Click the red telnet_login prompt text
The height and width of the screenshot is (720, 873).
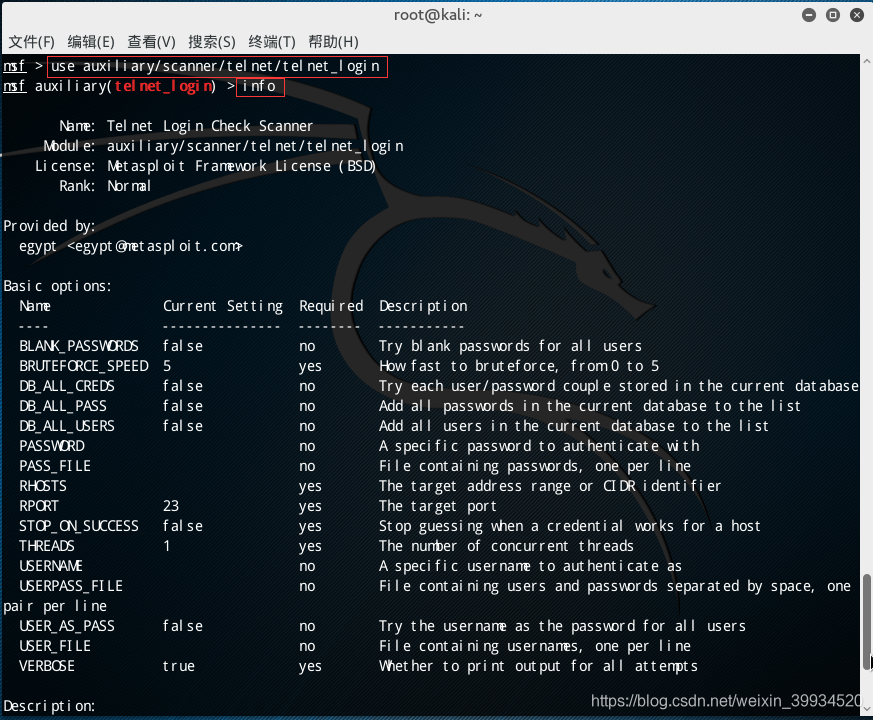[163, 86]
